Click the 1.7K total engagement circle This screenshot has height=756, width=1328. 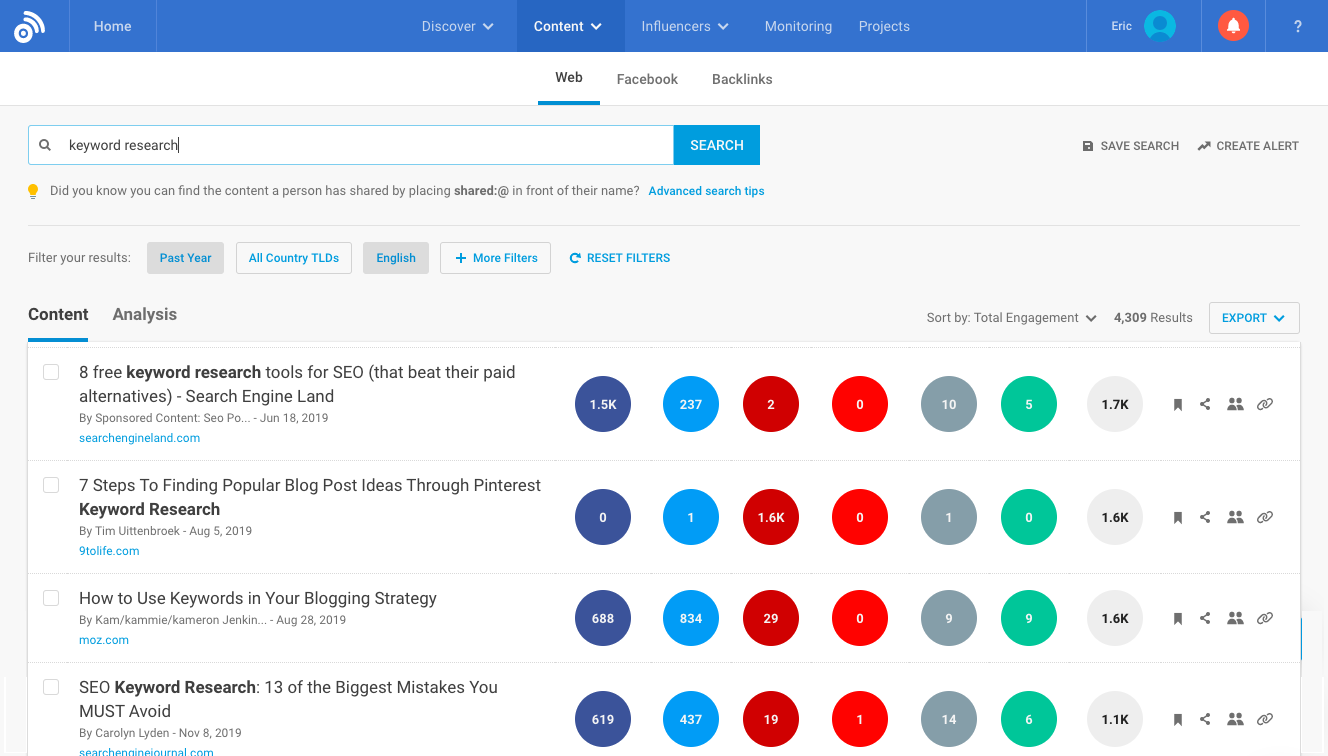[1115, 405]
